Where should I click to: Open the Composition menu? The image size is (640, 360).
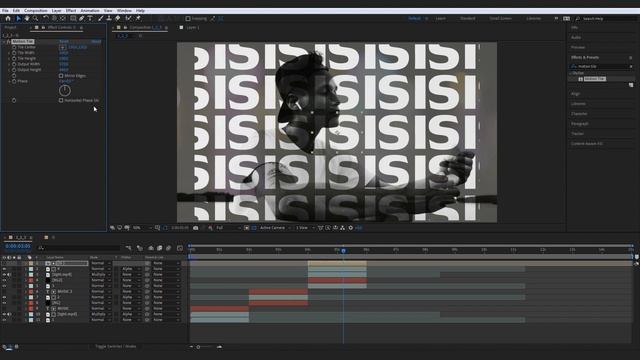pos(36,11)
